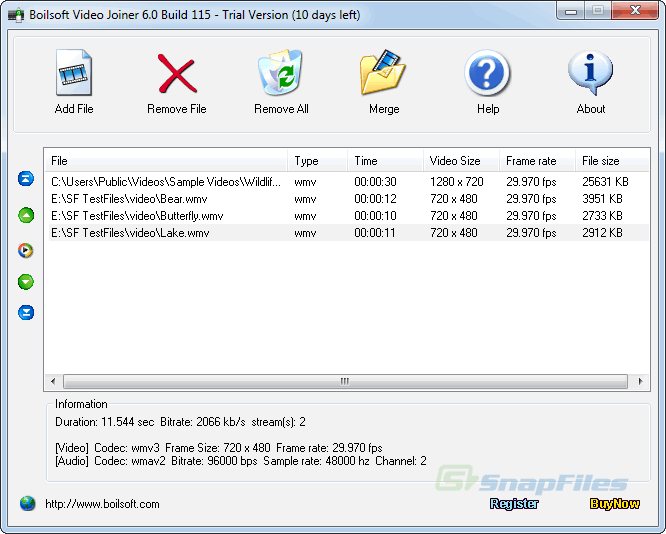Click the 2733 KB file size cell
This screenshot has width=666, height=534.
click(602, 216)
